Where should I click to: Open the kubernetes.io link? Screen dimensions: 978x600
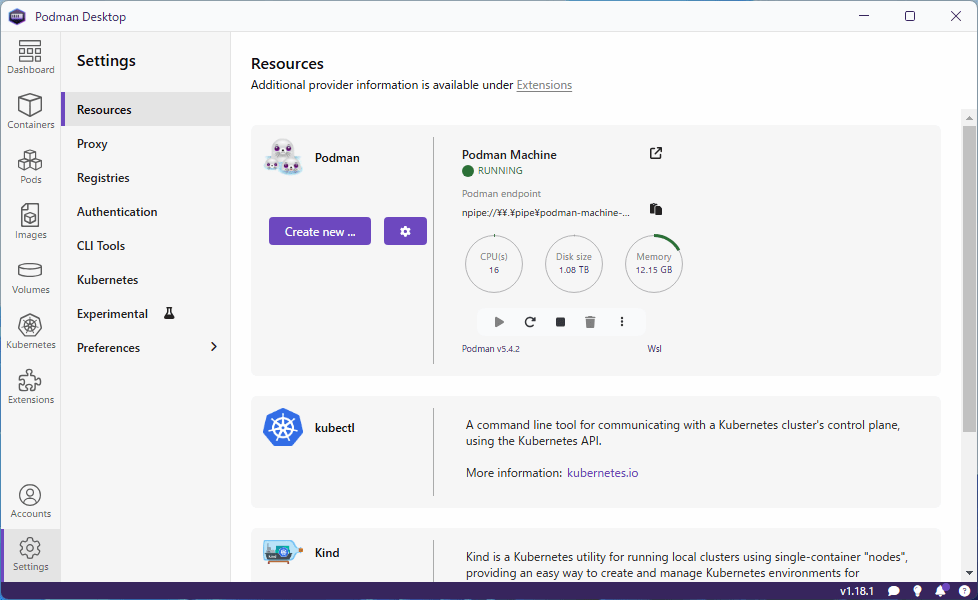tap(603, 473)
